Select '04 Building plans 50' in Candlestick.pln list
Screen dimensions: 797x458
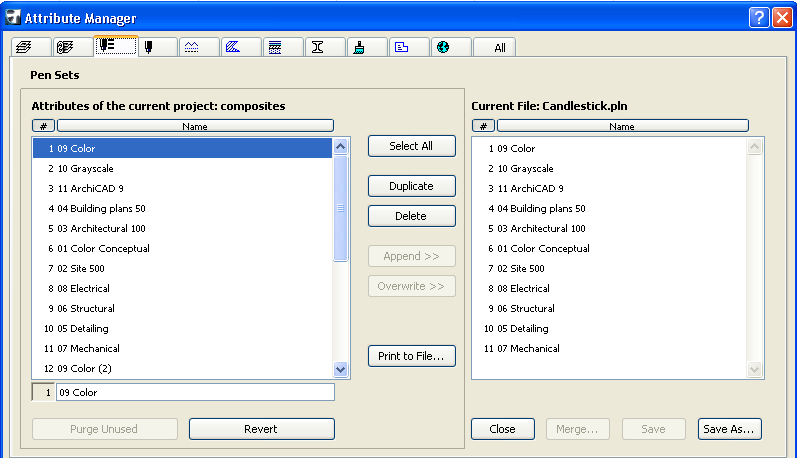click(609, 208)
